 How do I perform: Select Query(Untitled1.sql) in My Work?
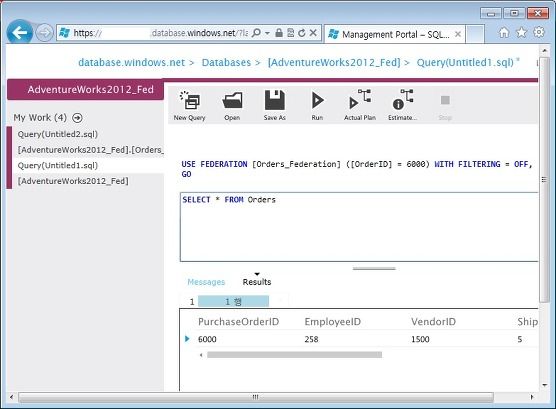[57, 165]
